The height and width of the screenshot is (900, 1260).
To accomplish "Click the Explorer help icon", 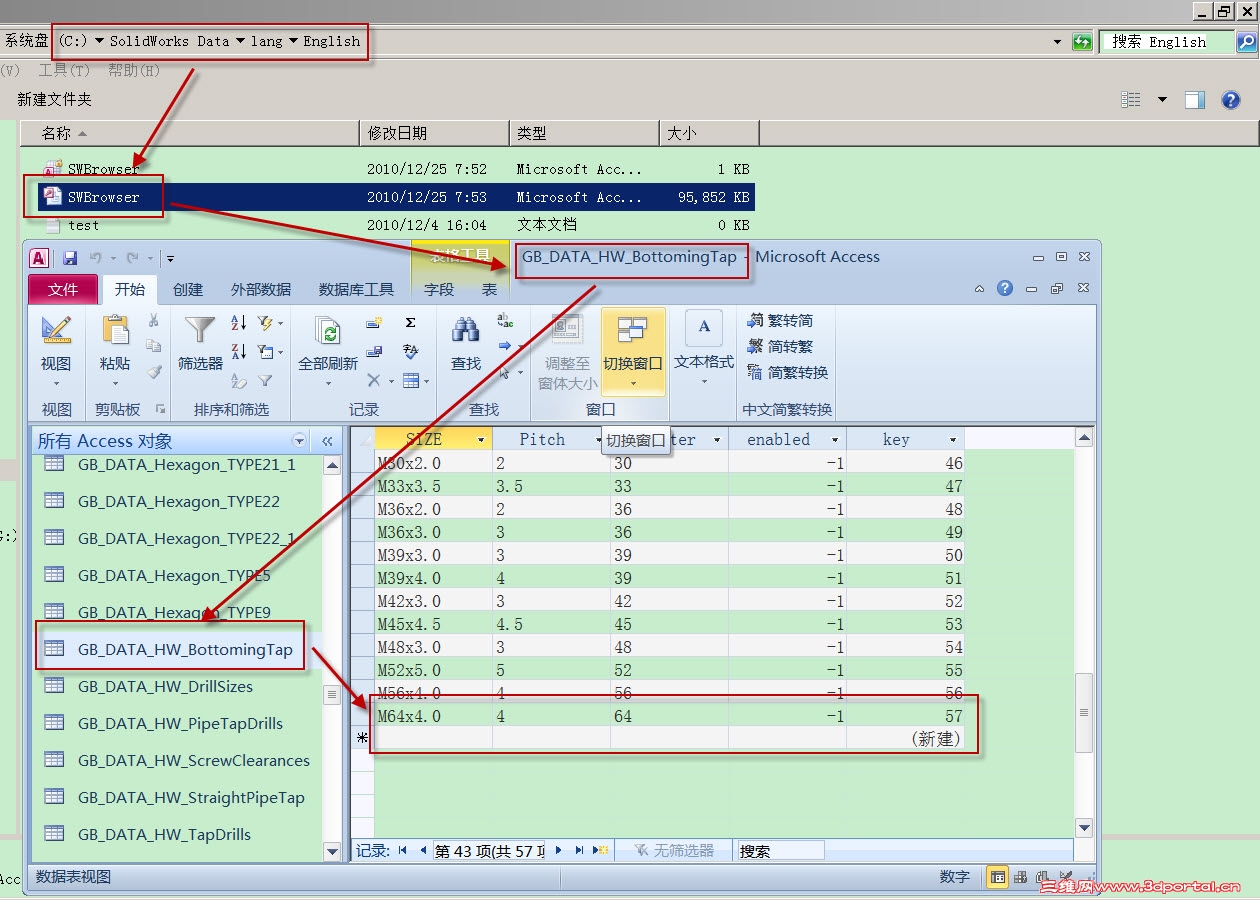I will 1231,100.
